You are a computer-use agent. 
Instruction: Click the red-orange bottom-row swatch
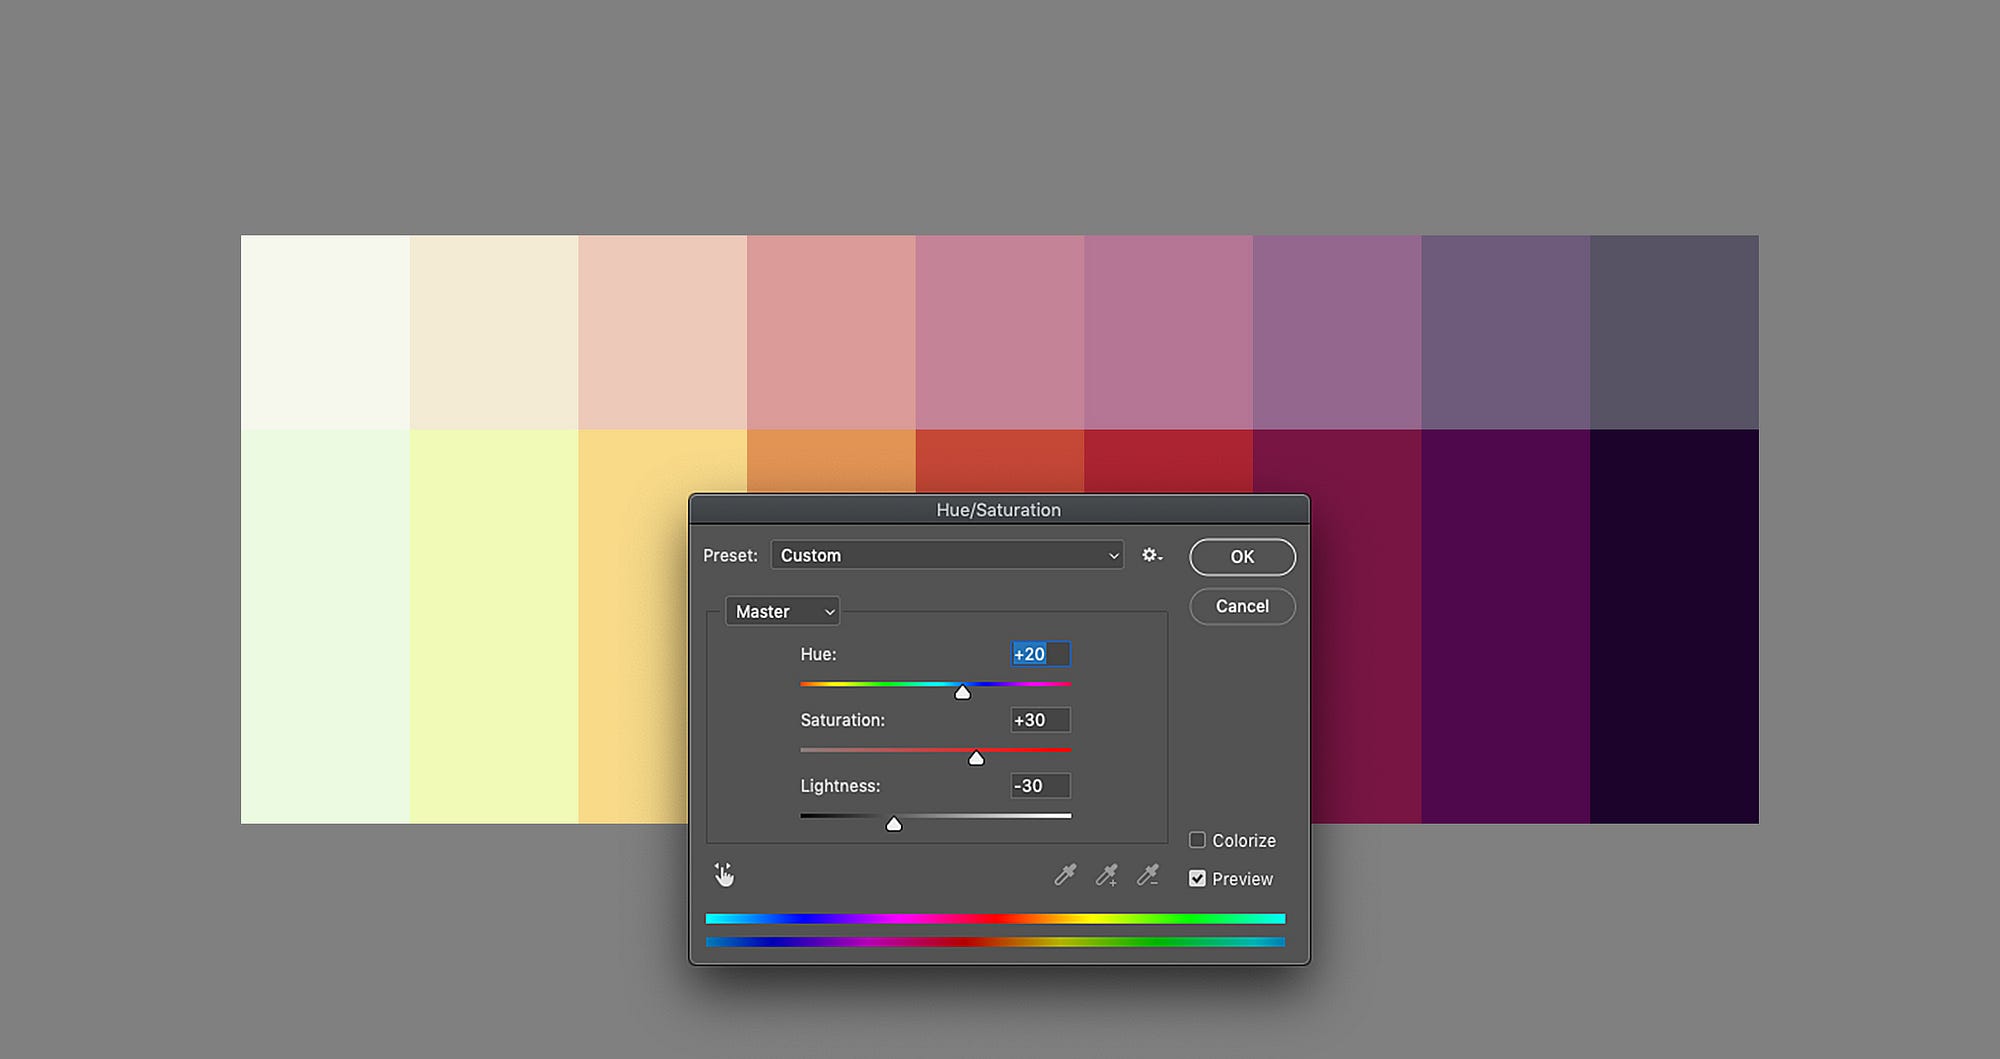click(1000, 461)
